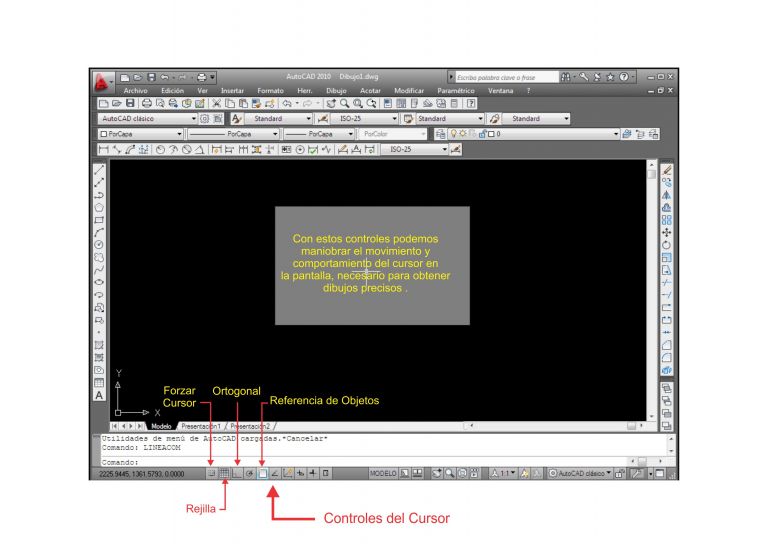Toggle Dynamic Input in status bar
This screenshot has height=544, width=770.
tap(301, 474)
